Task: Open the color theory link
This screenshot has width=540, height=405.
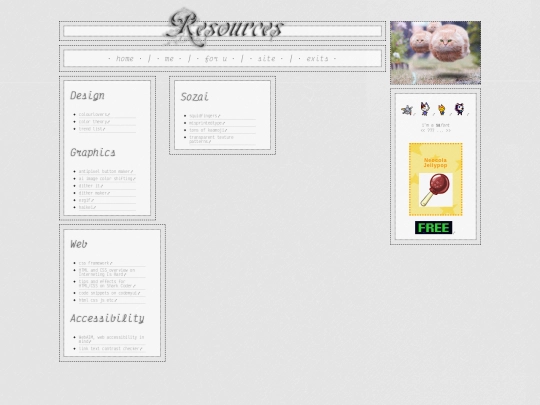Action: tap(94, 122)
